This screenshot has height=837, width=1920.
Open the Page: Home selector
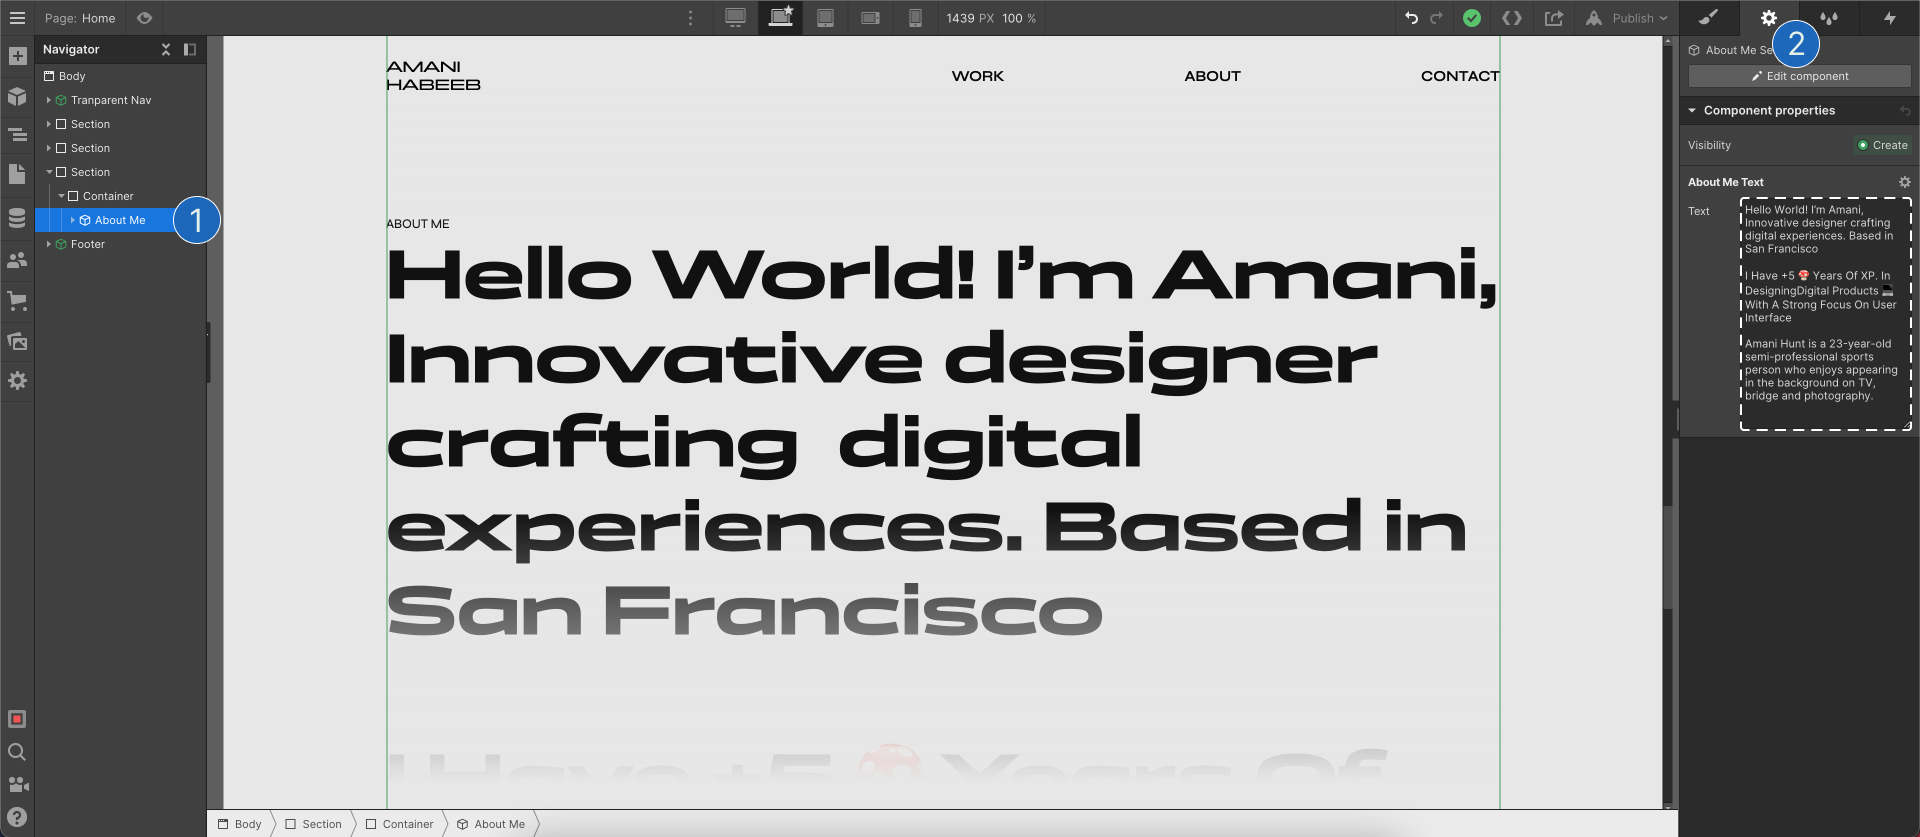80,18
